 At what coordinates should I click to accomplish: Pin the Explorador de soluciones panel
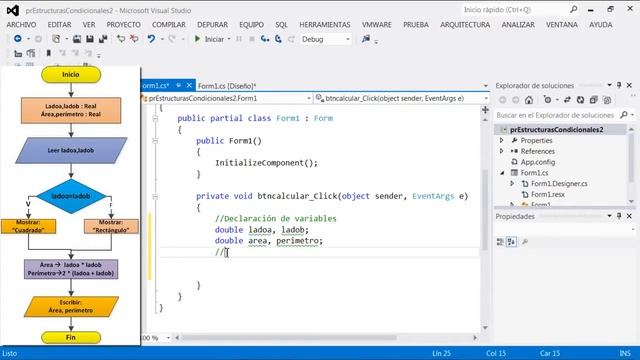[619, 85]
